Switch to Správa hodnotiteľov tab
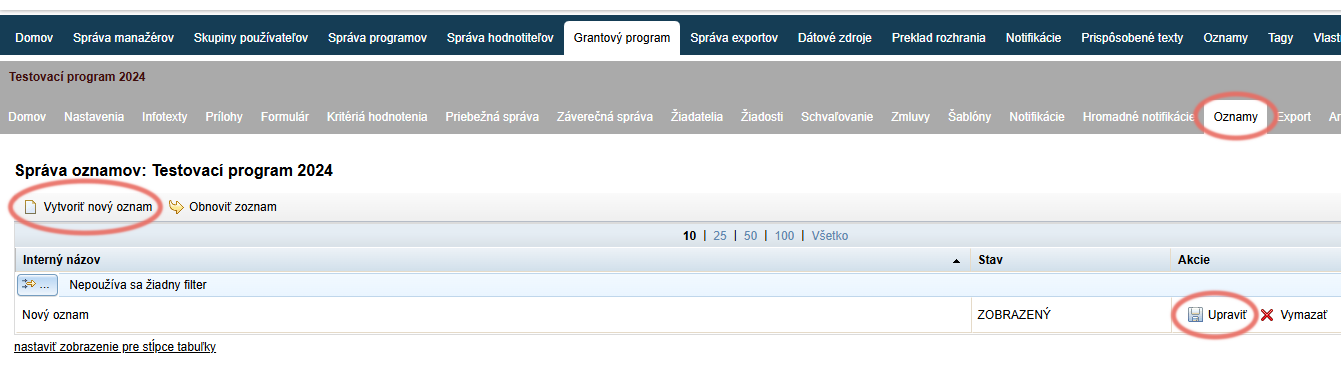This screenshot has height=366, width=1341. point(500,38)
